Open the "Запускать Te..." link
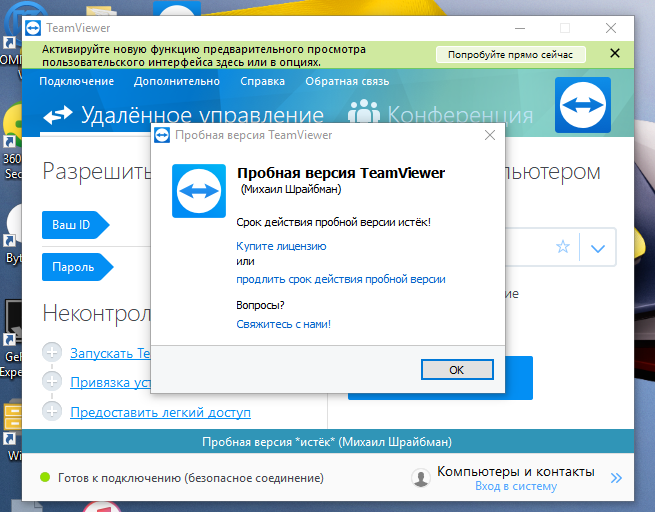655x512 pixels. [x=110, y=354]
